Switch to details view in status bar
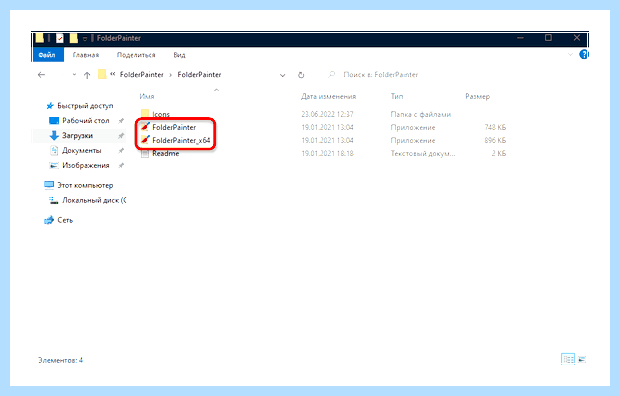Image resolution: width=620 pixels, height=396 pixels. 568,359
